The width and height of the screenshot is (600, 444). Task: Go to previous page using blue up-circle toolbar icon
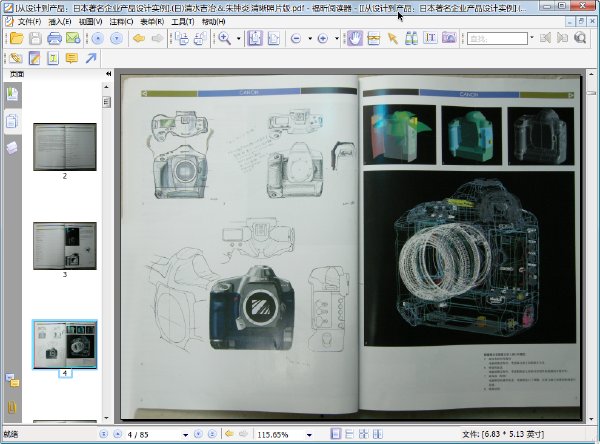click(x=98, y=38)
